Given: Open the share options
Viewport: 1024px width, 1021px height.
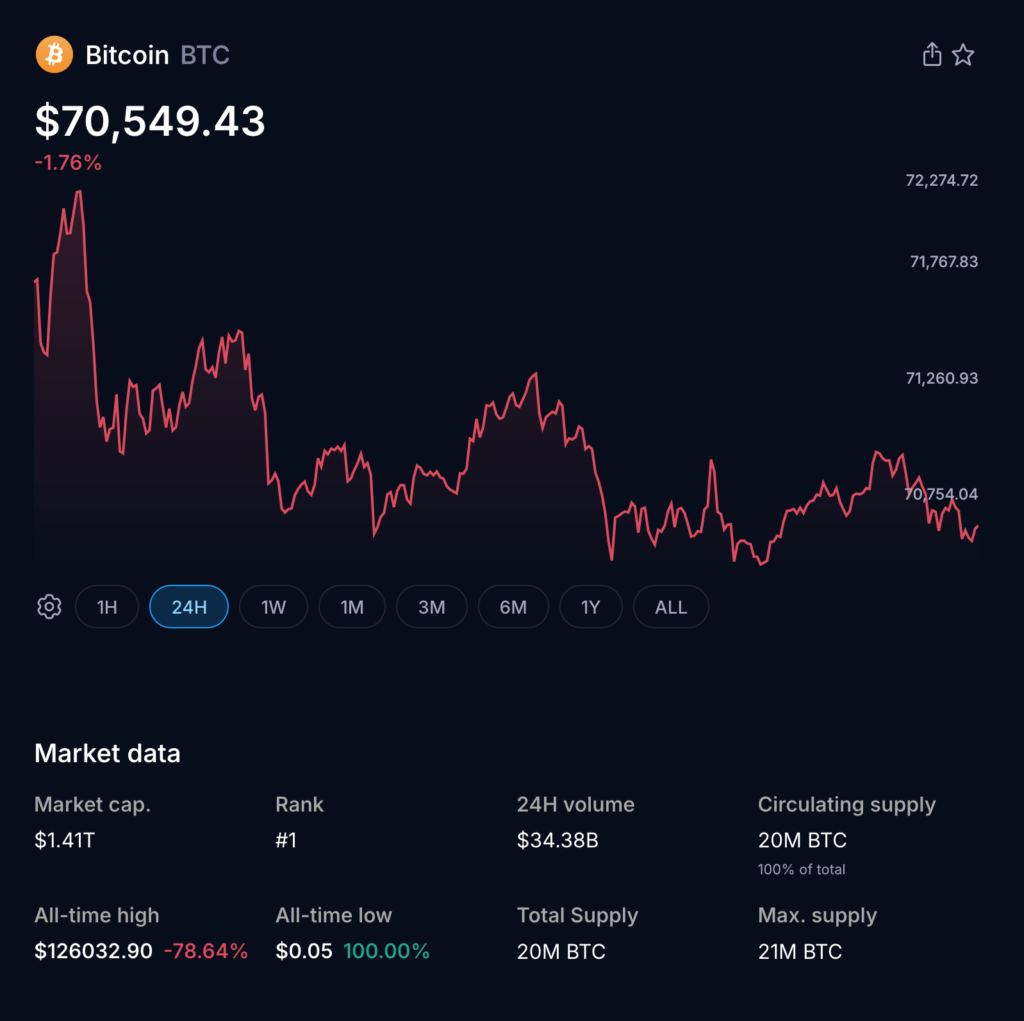Looking at the screenshot, I should click(x=931, y=54).
